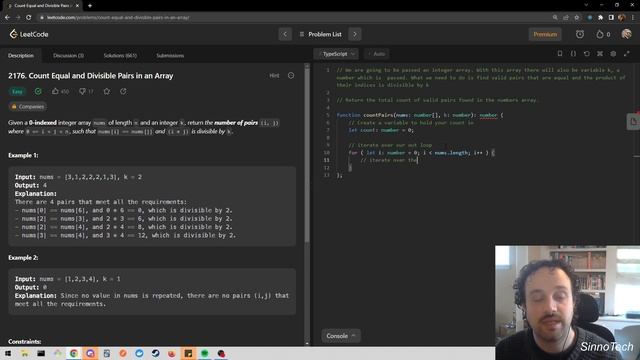Switch to the Description tab
This screenshot has height=360, width=640.
21,56
